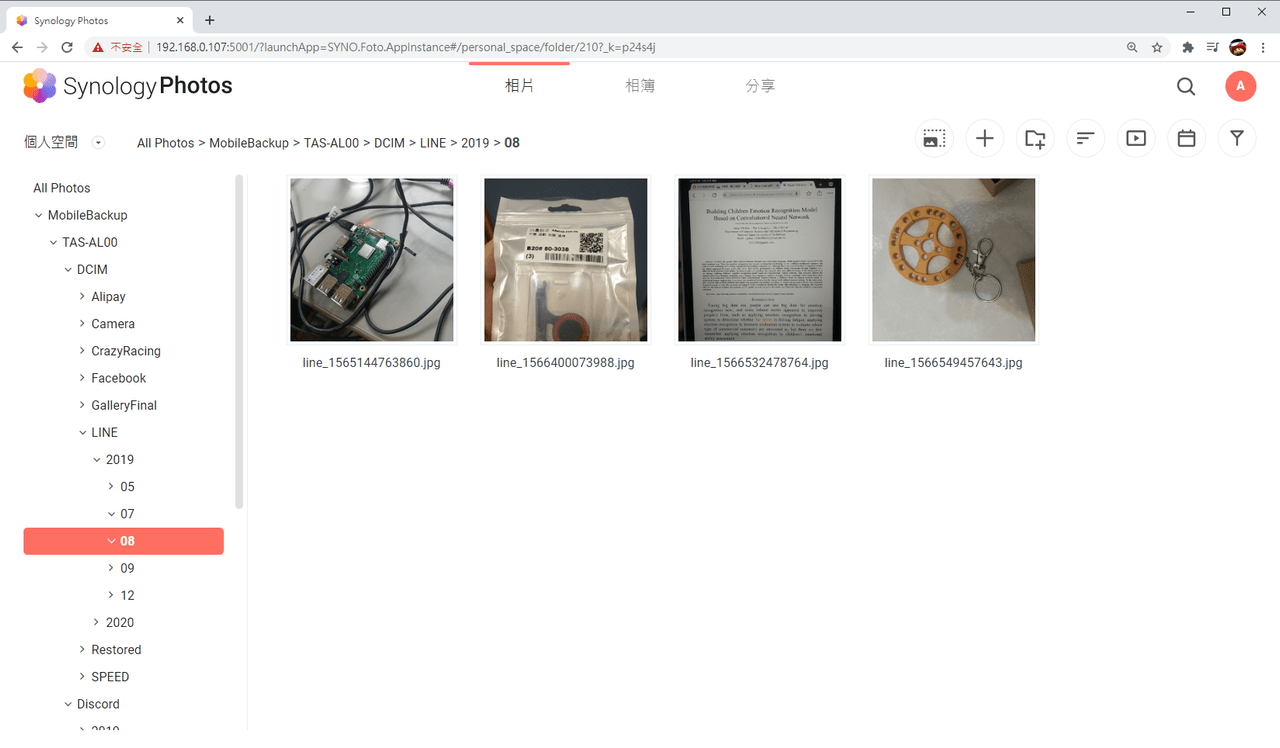Bookmark page with star icon
Image resolution: width=1280 pixels, height=748 pixels.
pos(1157,47)
